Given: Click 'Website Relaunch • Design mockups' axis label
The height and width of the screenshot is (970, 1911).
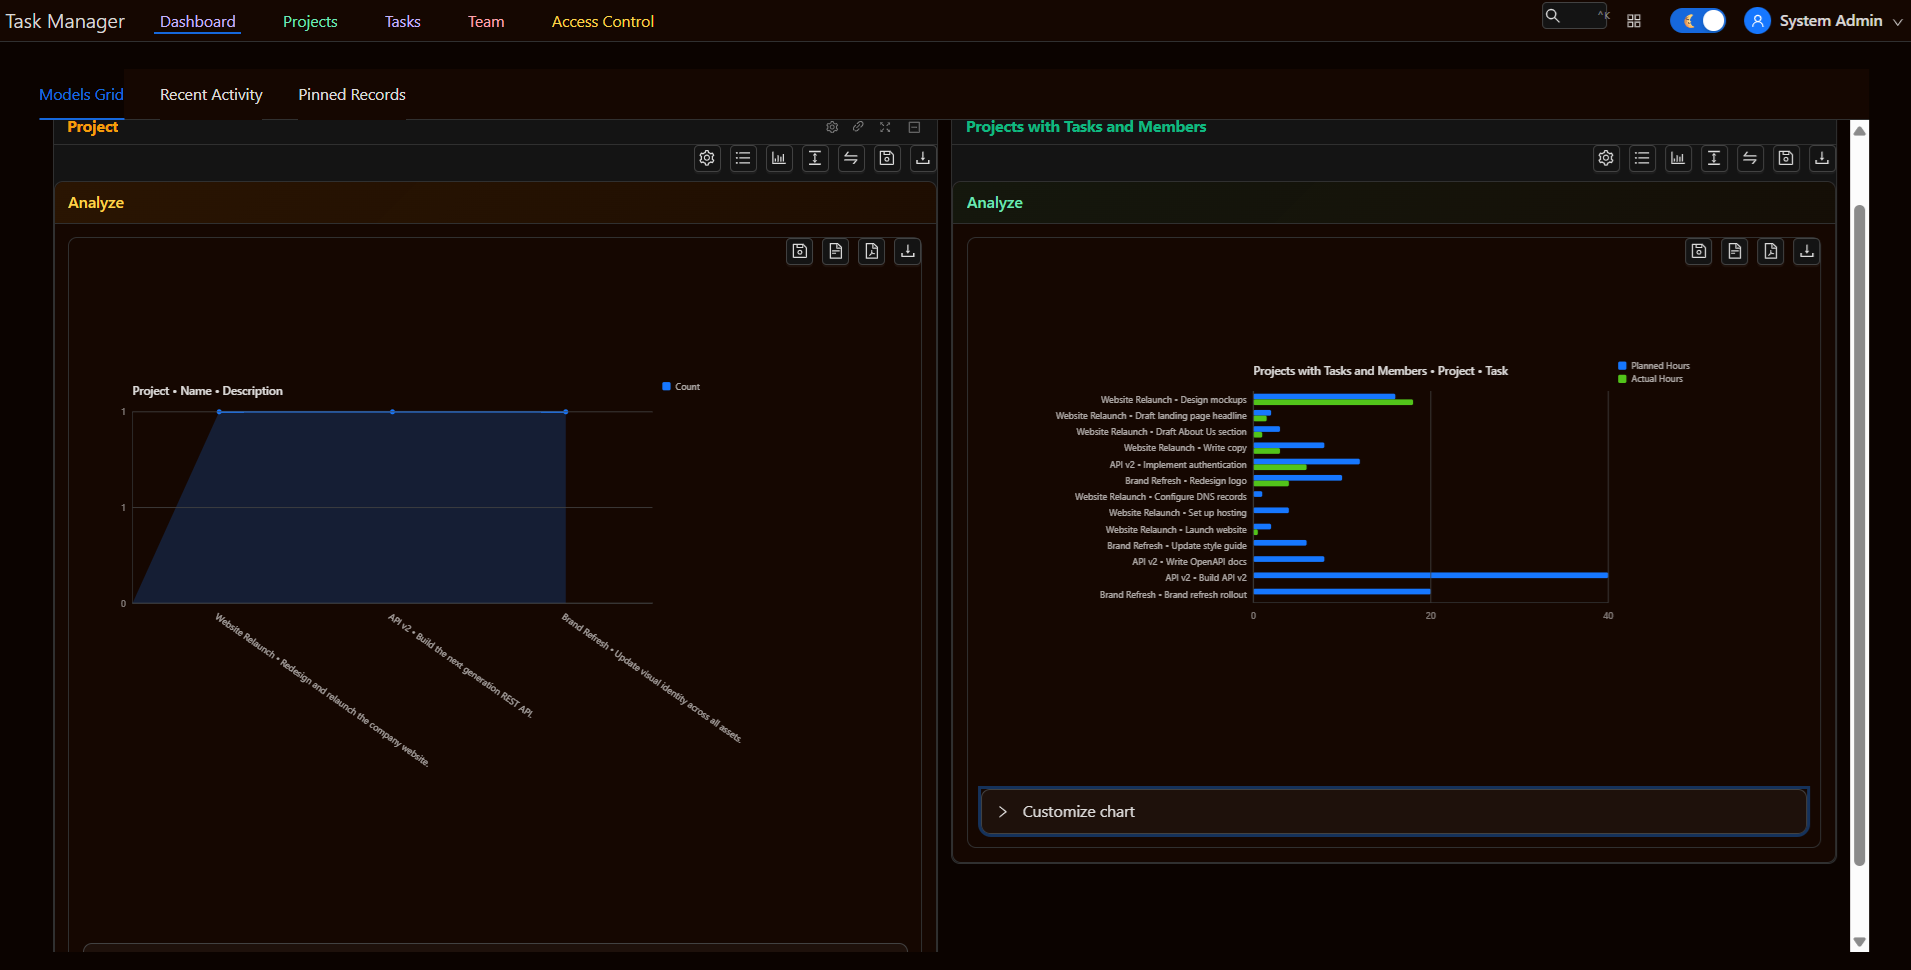Looking at the screenshot, I should pyautogui.click(x=1173, y=400).
